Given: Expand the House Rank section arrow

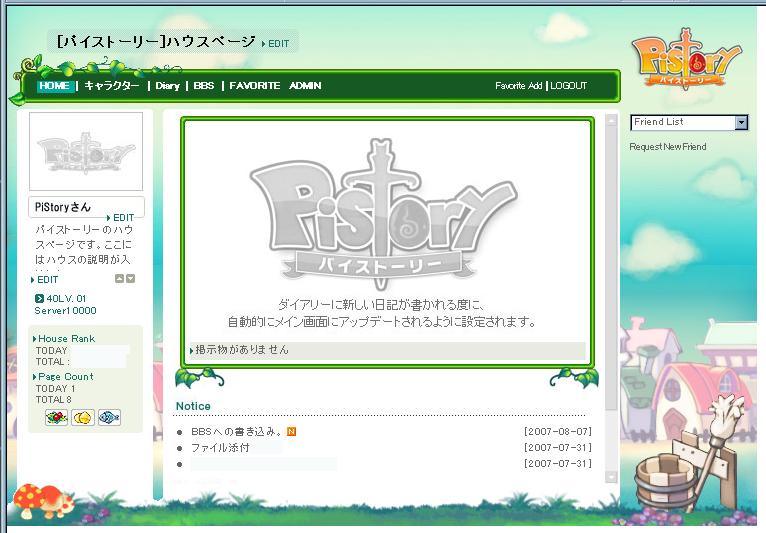Looking at the screenshot, I should point(35,339).
